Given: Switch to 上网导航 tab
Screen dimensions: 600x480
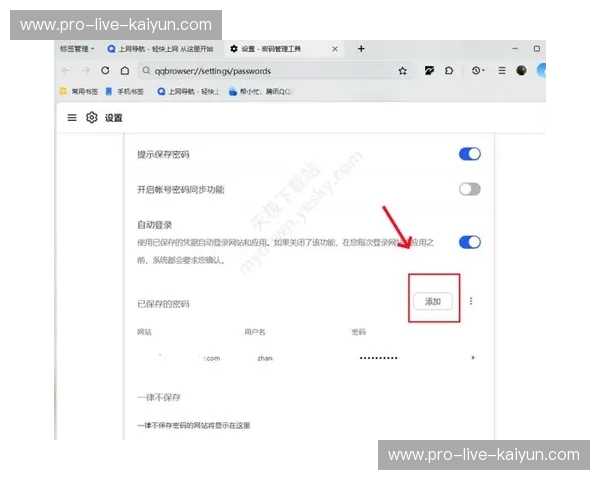Looking at the screenshot, I should (x=161, y=49).
